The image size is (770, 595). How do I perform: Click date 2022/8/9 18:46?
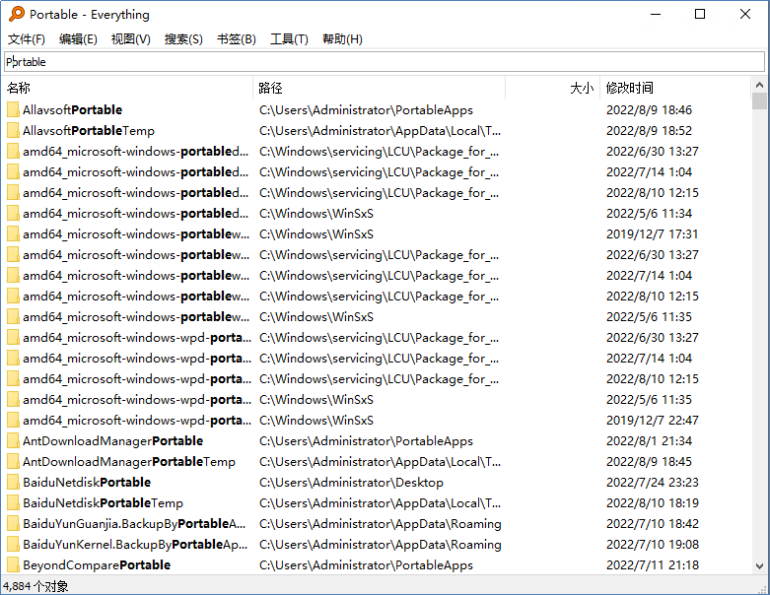(x=649, y=109)
